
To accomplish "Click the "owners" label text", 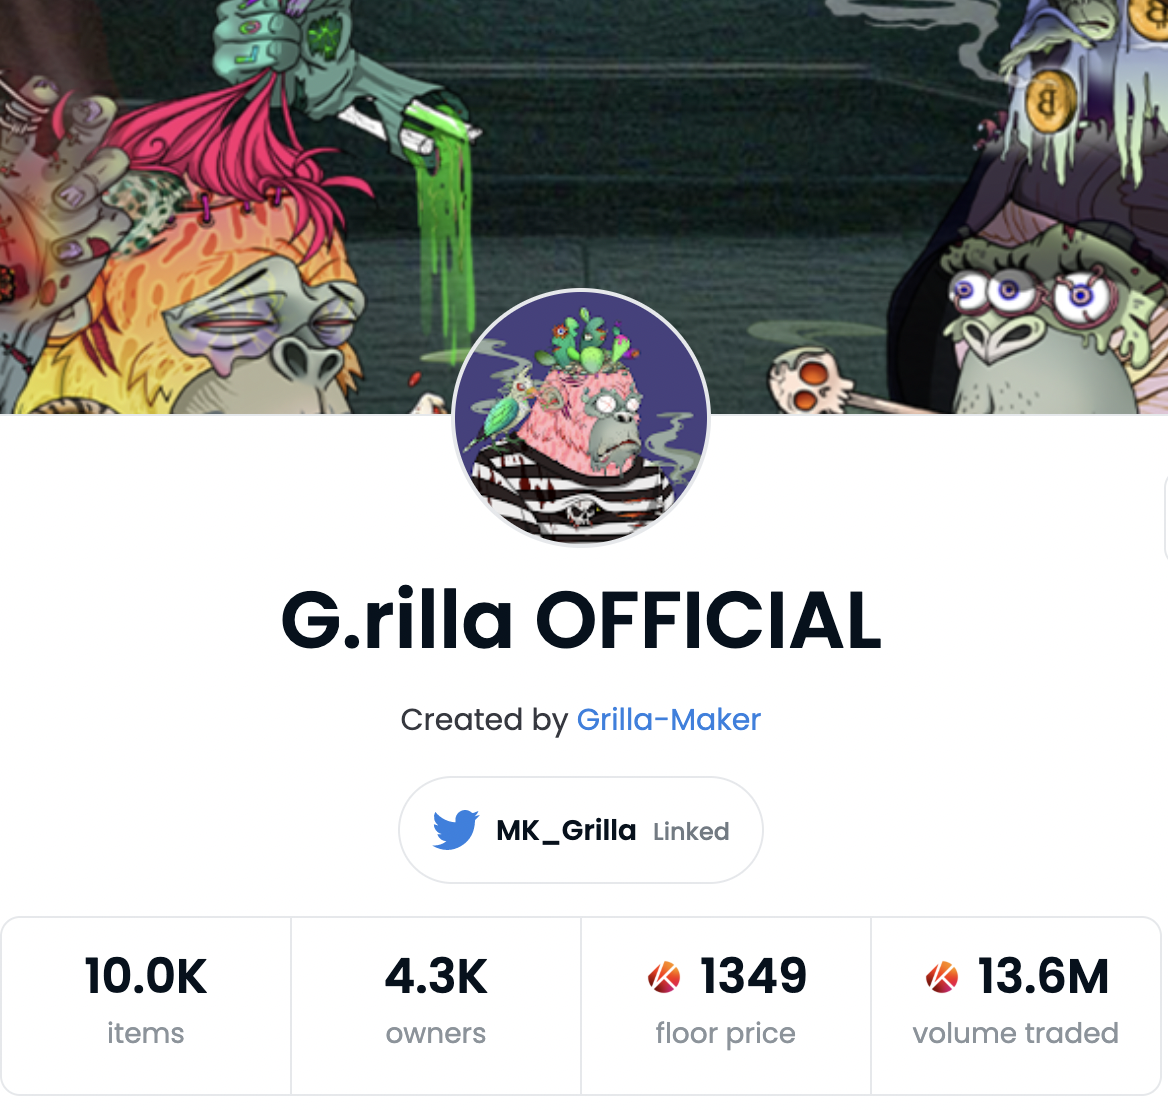I will [436, 1033].
